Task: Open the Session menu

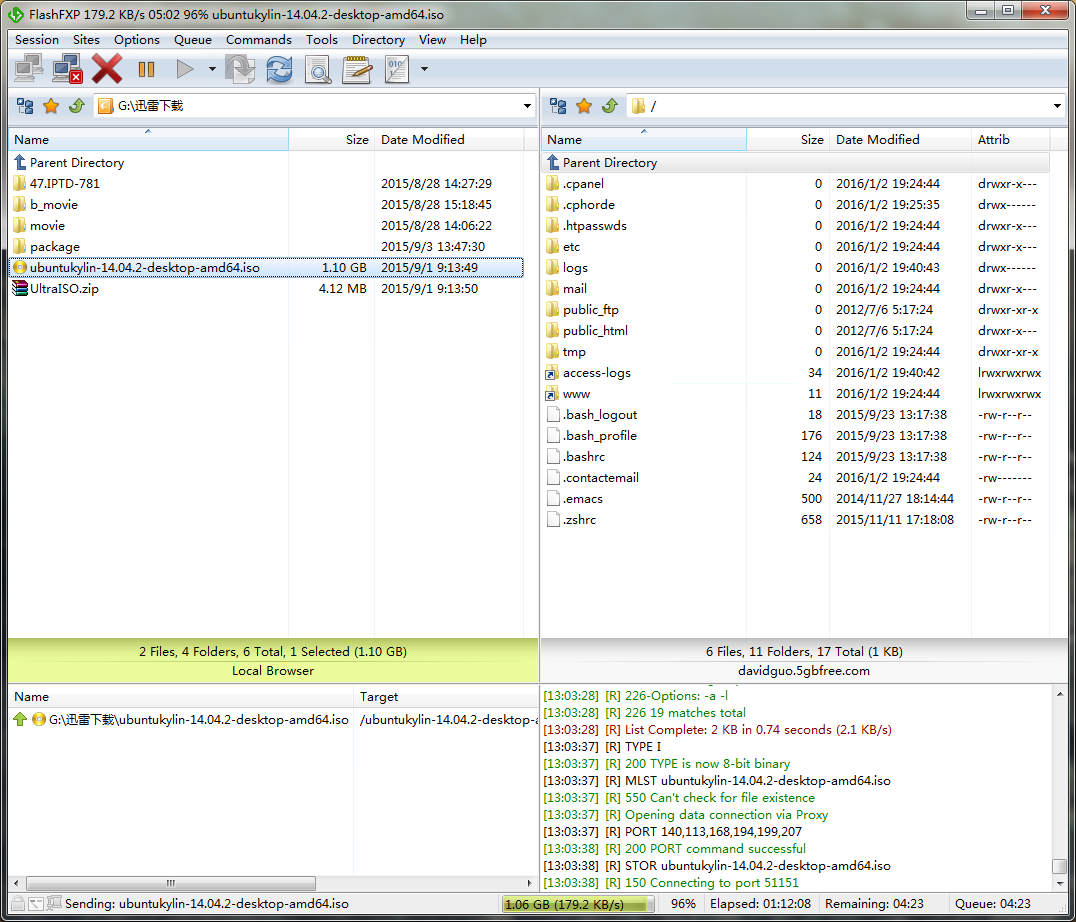Action: tap(37, 40)
